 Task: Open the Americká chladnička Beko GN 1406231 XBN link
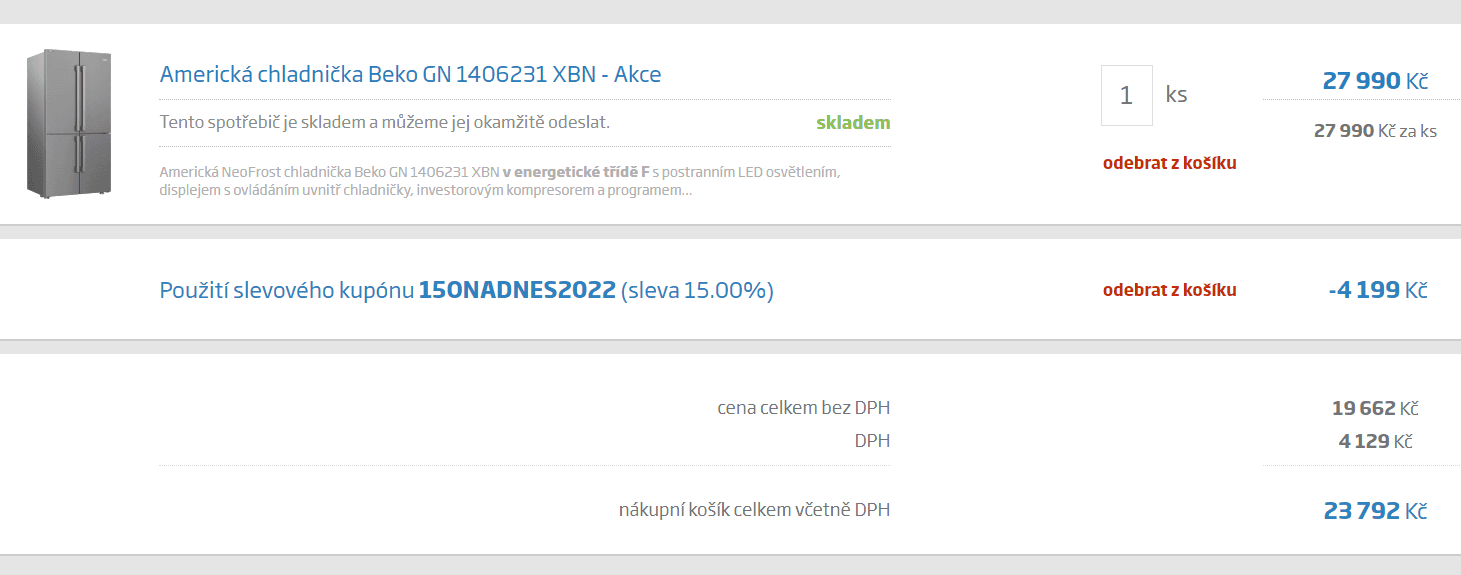tap(410, 74)
